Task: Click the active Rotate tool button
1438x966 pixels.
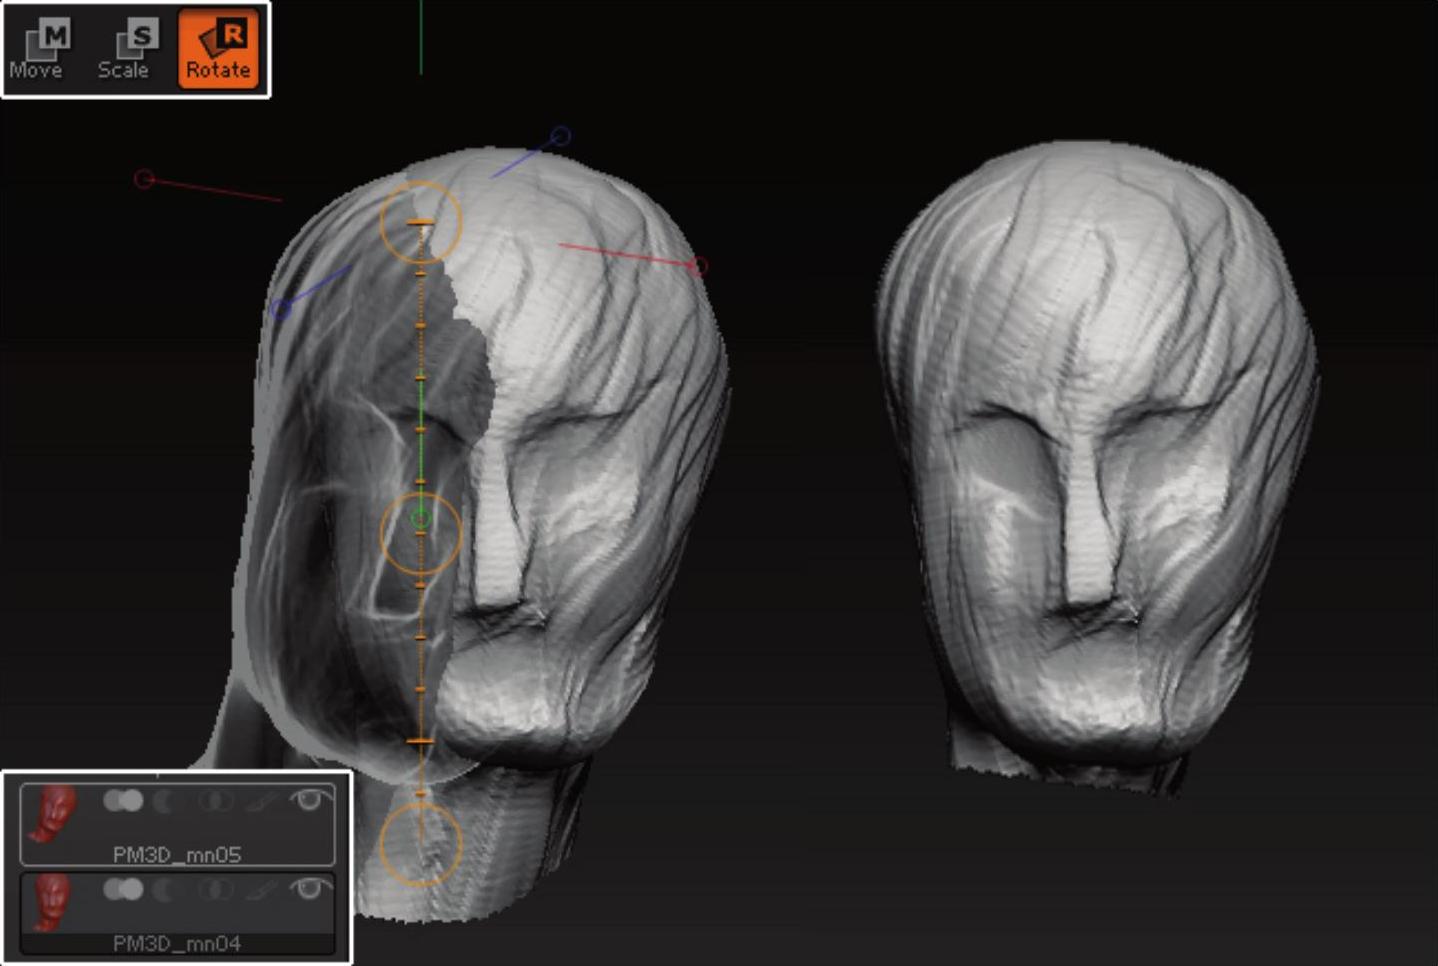Action: pos(218,50)
